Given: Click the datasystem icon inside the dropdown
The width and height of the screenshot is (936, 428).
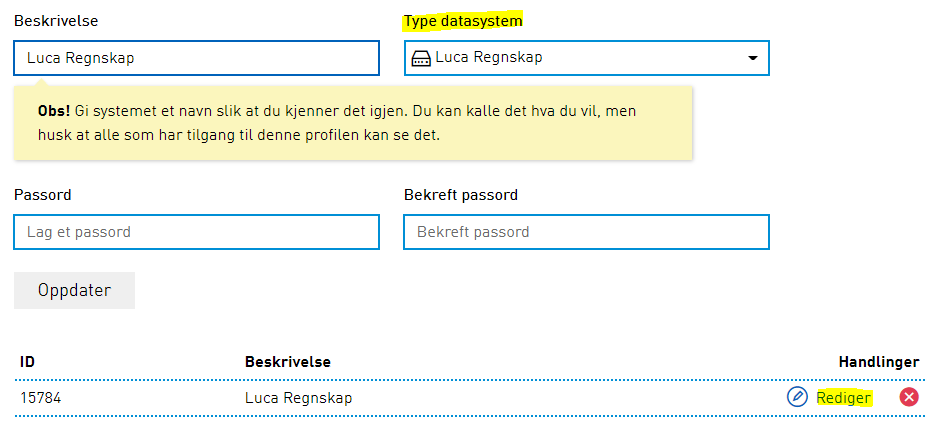Looking at the screenshot, I should coord(421,58).
